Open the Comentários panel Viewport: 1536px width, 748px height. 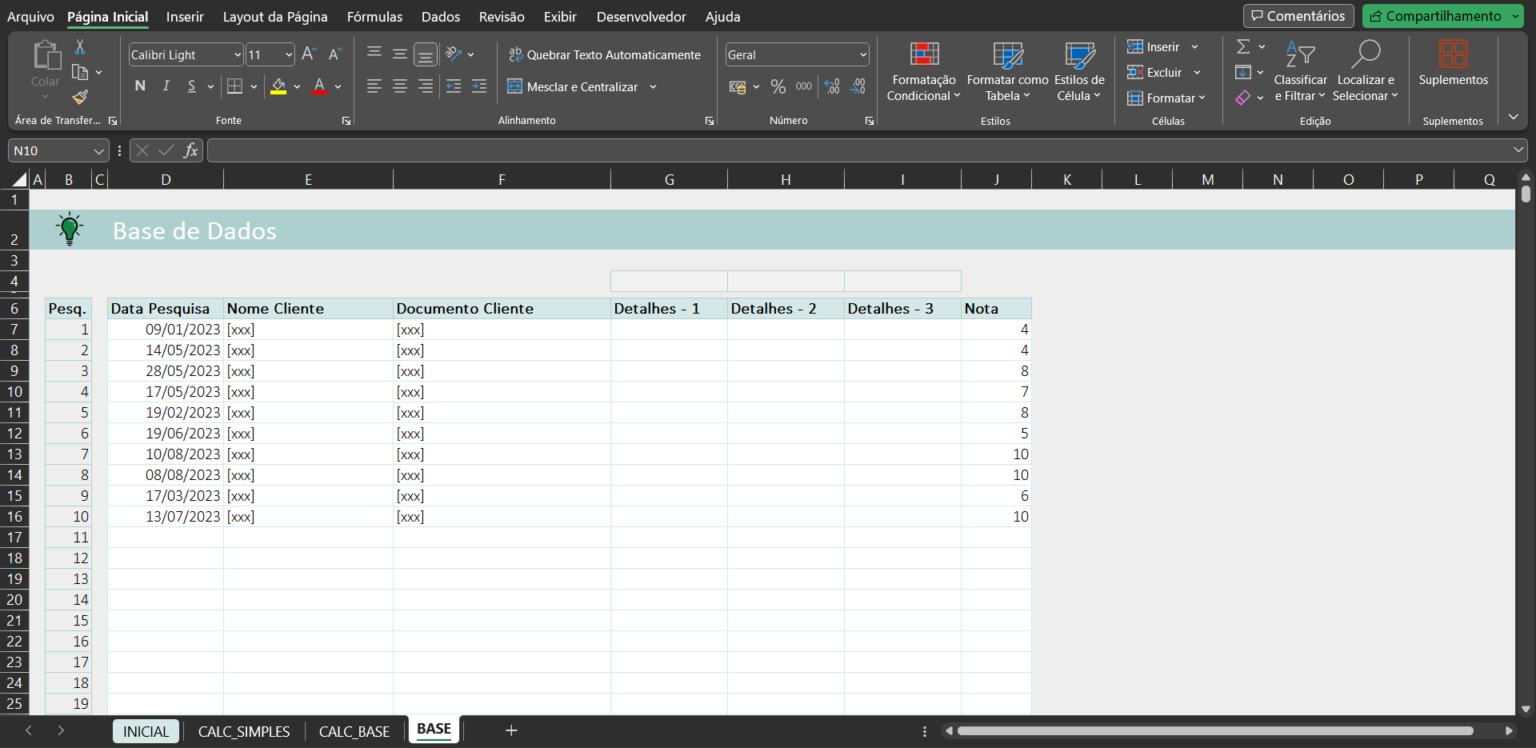coord(1297,16)
